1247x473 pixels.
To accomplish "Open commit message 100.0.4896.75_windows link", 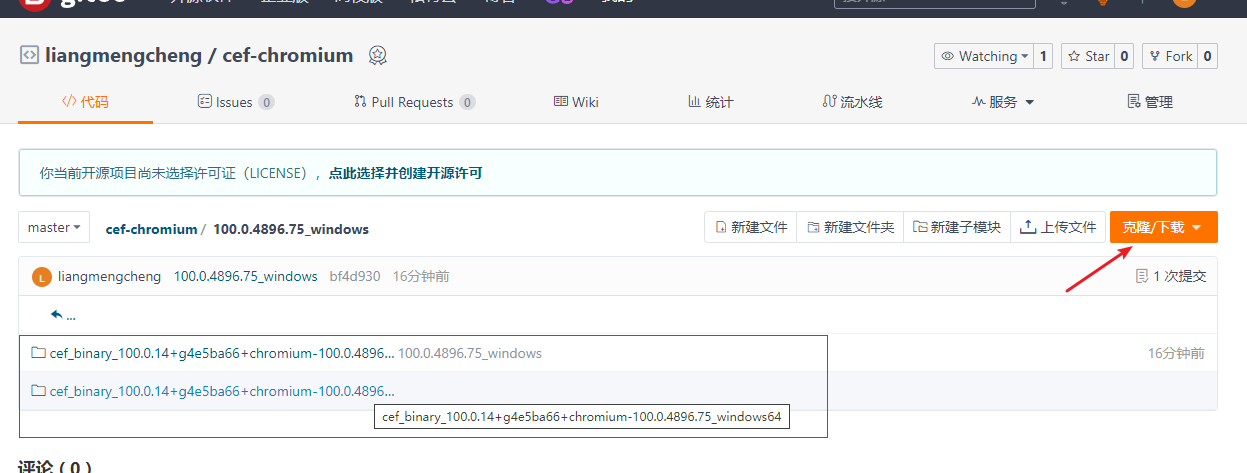I will [x=246, y=276].
